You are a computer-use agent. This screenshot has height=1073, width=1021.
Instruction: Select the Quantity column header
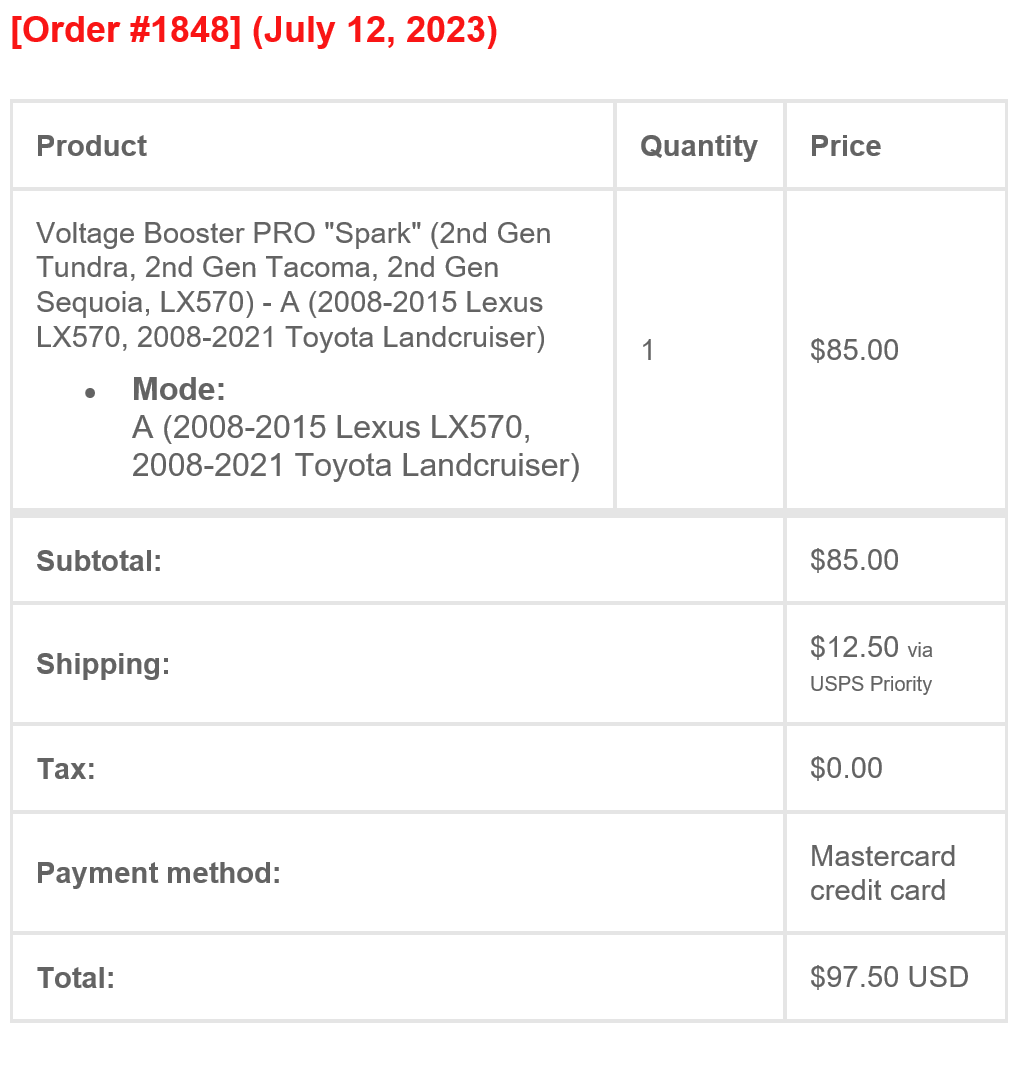[x=699, y=146]
